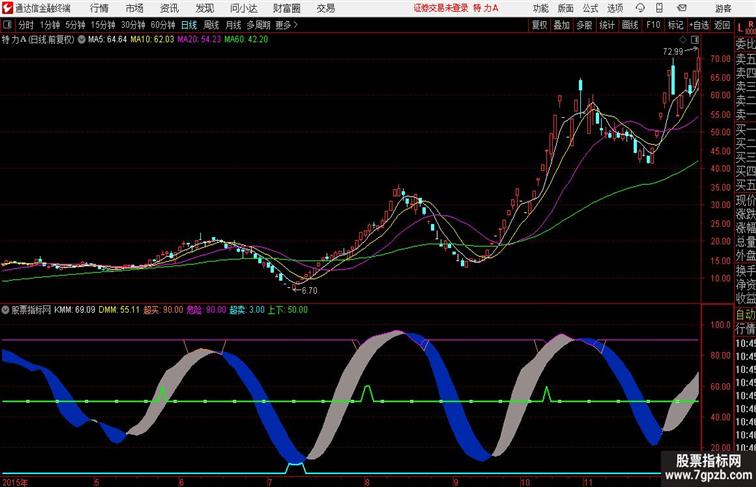The height and width of the screenshot is (487, 756).
Task: Switch to the 分时 period tab
Action: coord(26,25)
